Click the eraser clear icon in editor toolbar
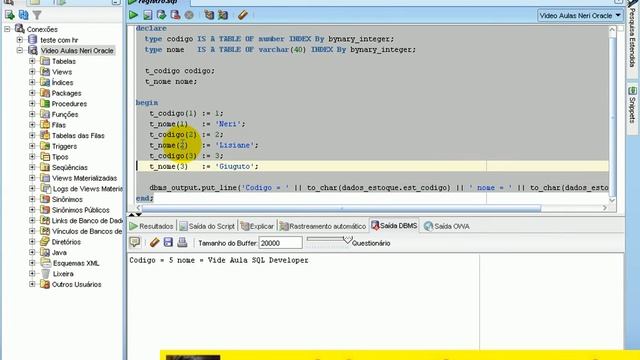The image size is (640, 360). 242,15
